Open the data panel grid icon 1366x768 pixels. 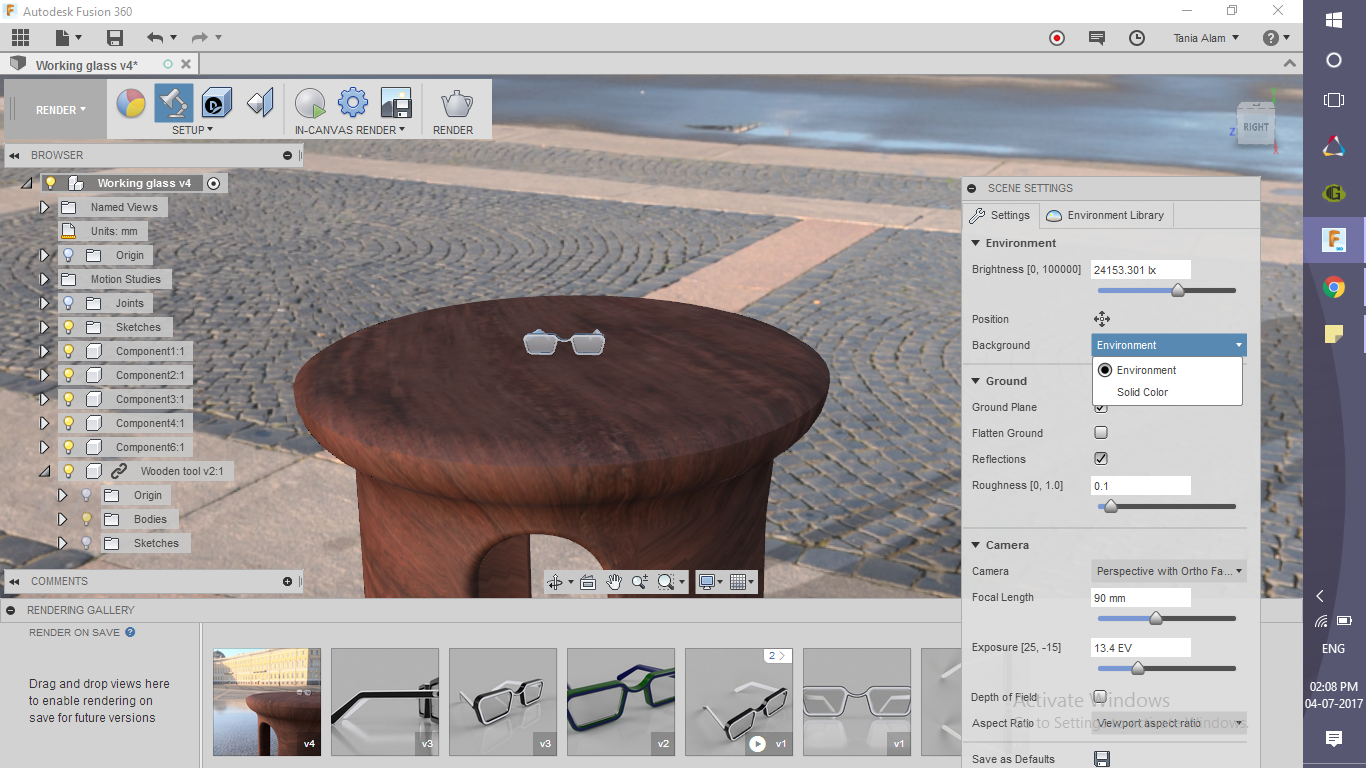click(x=20, y=38)
